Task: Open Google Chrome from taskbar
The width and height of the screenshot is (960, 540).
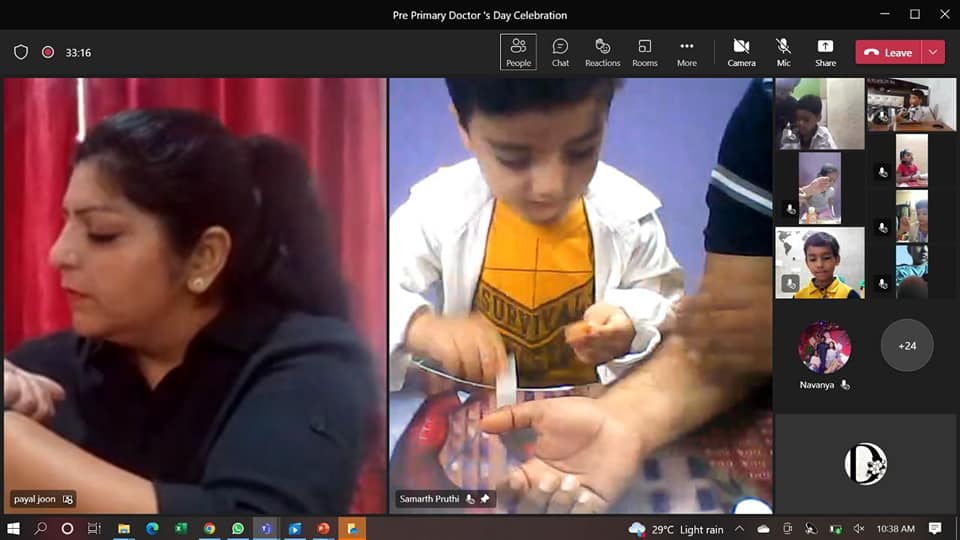Action: (x=209, y=528)
